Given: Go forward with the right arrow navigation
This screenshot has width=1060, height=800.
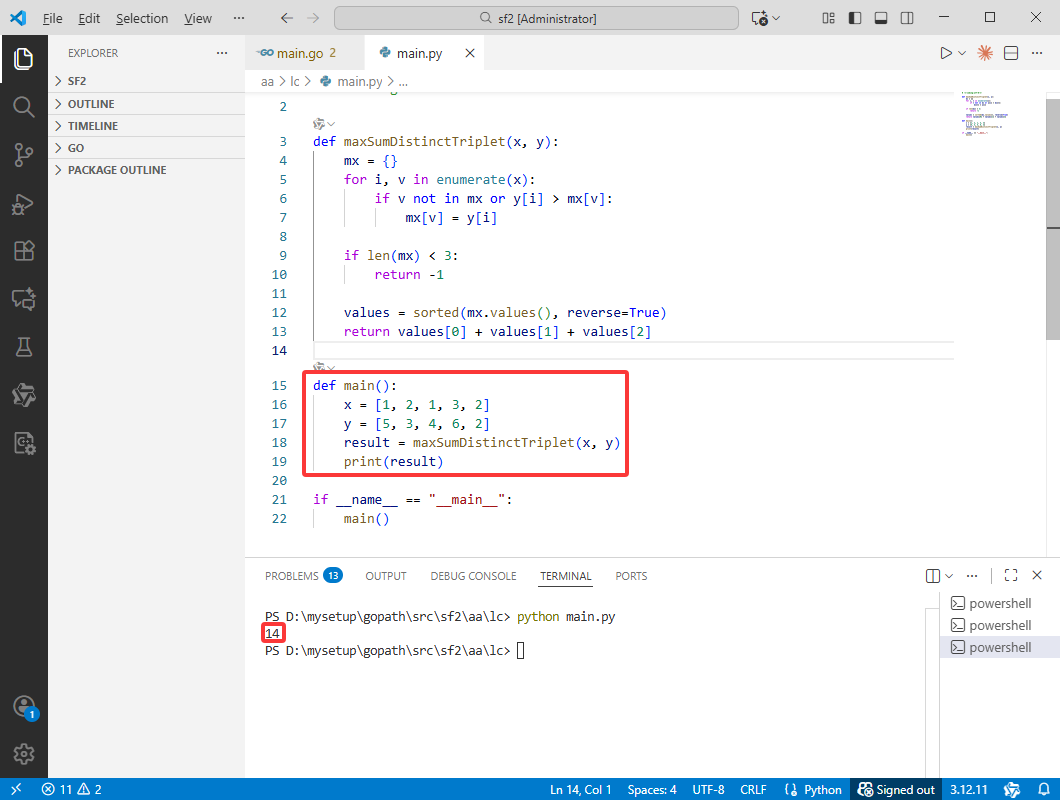Looking at the screenshot, I should [x=313, y=18].
